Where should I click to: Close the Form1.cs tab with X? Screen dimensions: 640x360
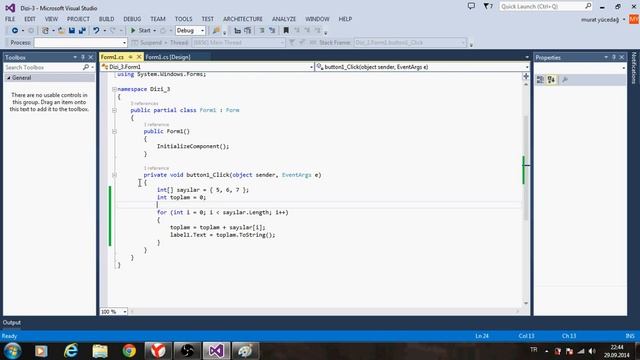139,57
